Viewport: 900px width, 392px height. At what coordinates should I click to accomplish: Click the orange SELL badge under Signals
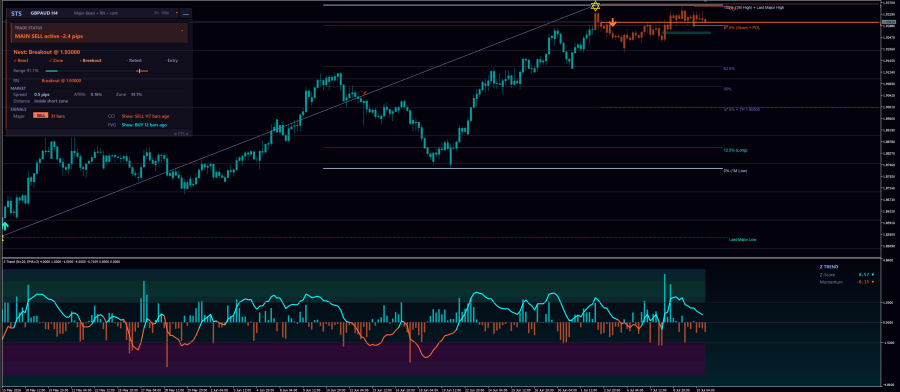[40, 116]
